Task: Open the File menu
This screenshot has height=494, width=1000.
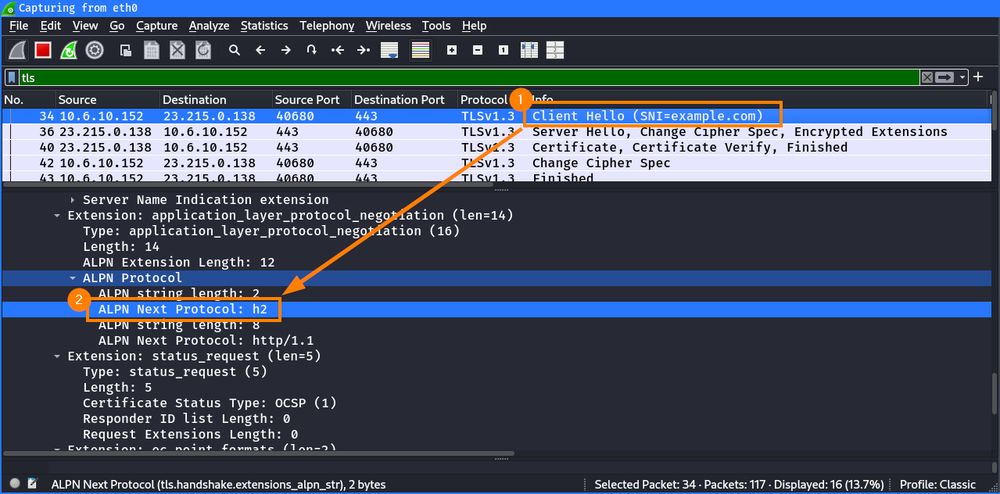Action: (x=18, y=25)
